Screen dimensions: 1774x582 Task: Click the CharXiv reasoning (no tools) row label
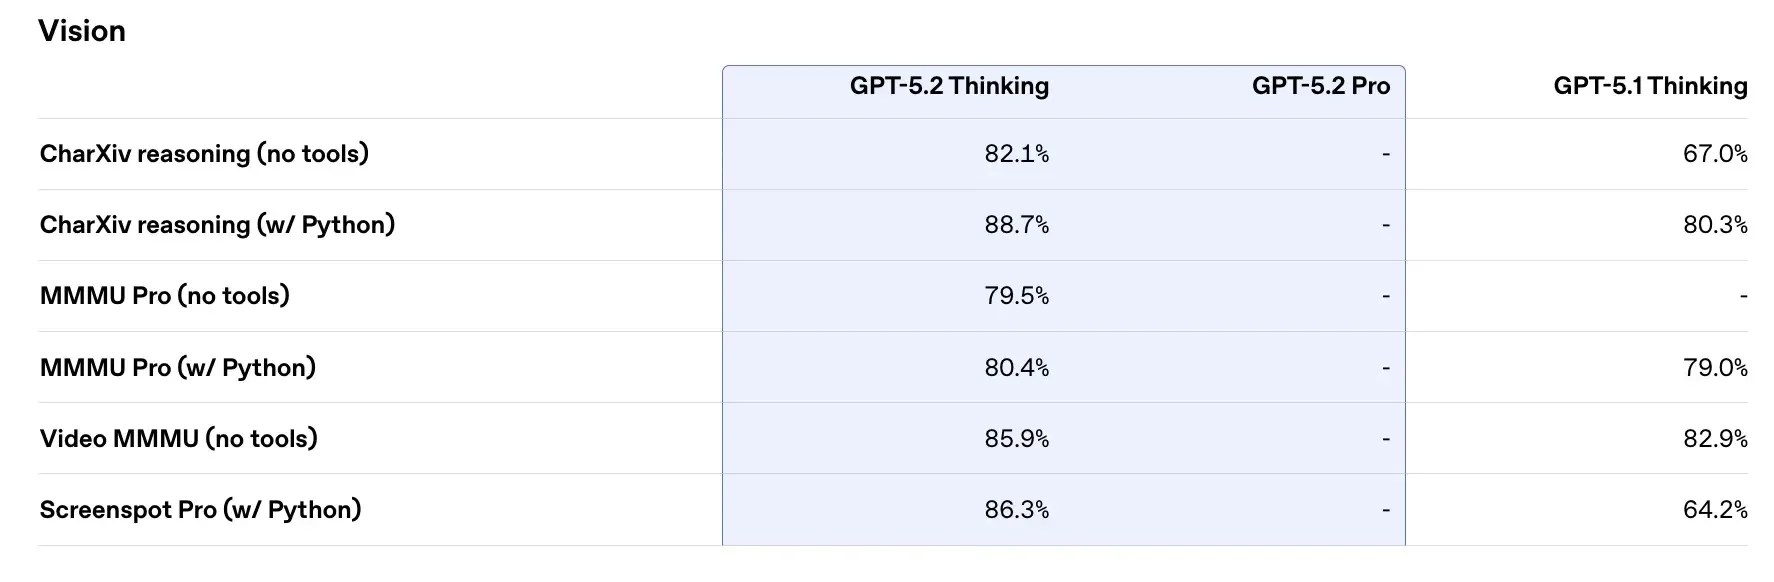[204, 154]
